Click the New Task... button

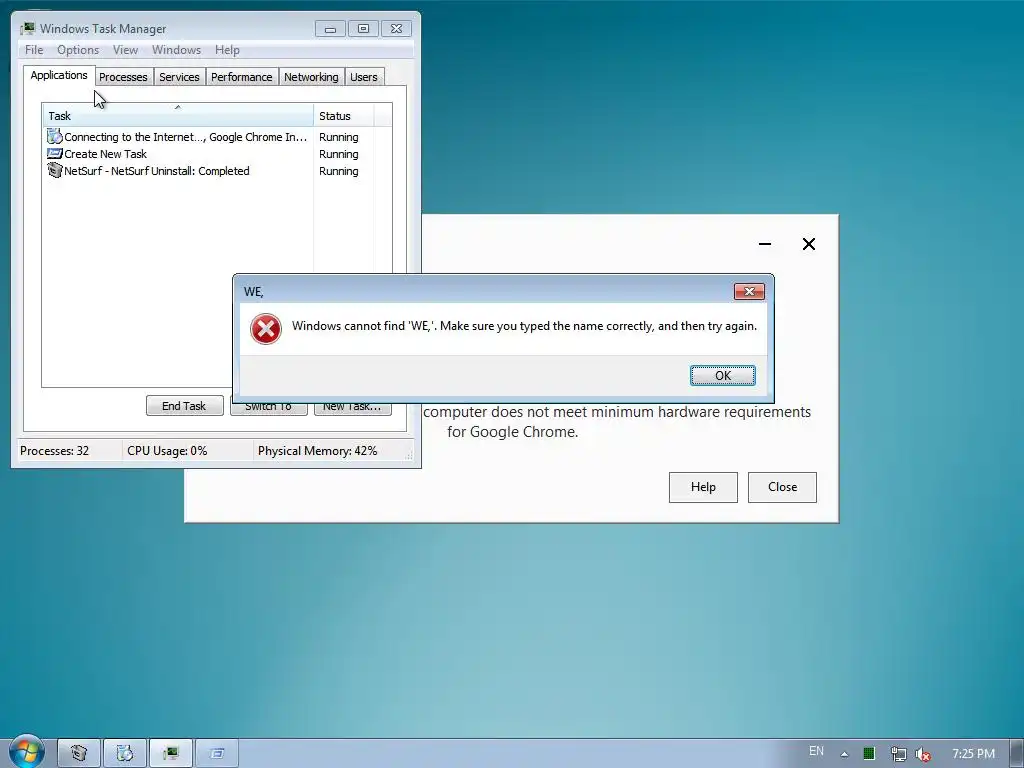353,409
